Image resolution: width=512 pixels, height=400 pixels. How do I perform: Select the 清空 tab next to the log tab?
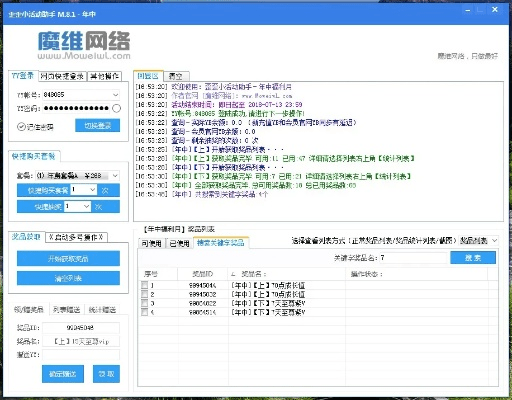[x=176, y=76]
